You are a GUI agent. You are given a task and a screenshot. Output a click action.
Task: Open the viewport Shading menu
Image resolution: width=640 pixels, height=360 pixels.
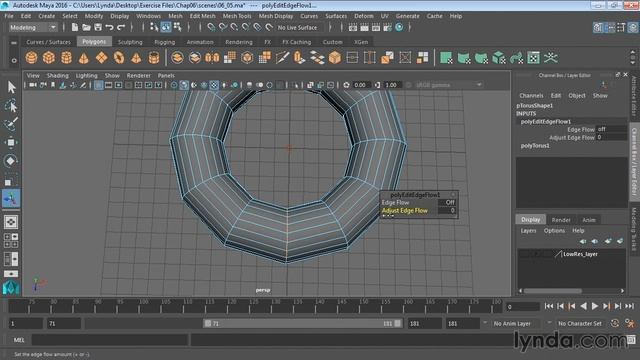click(x=58, y=76)
